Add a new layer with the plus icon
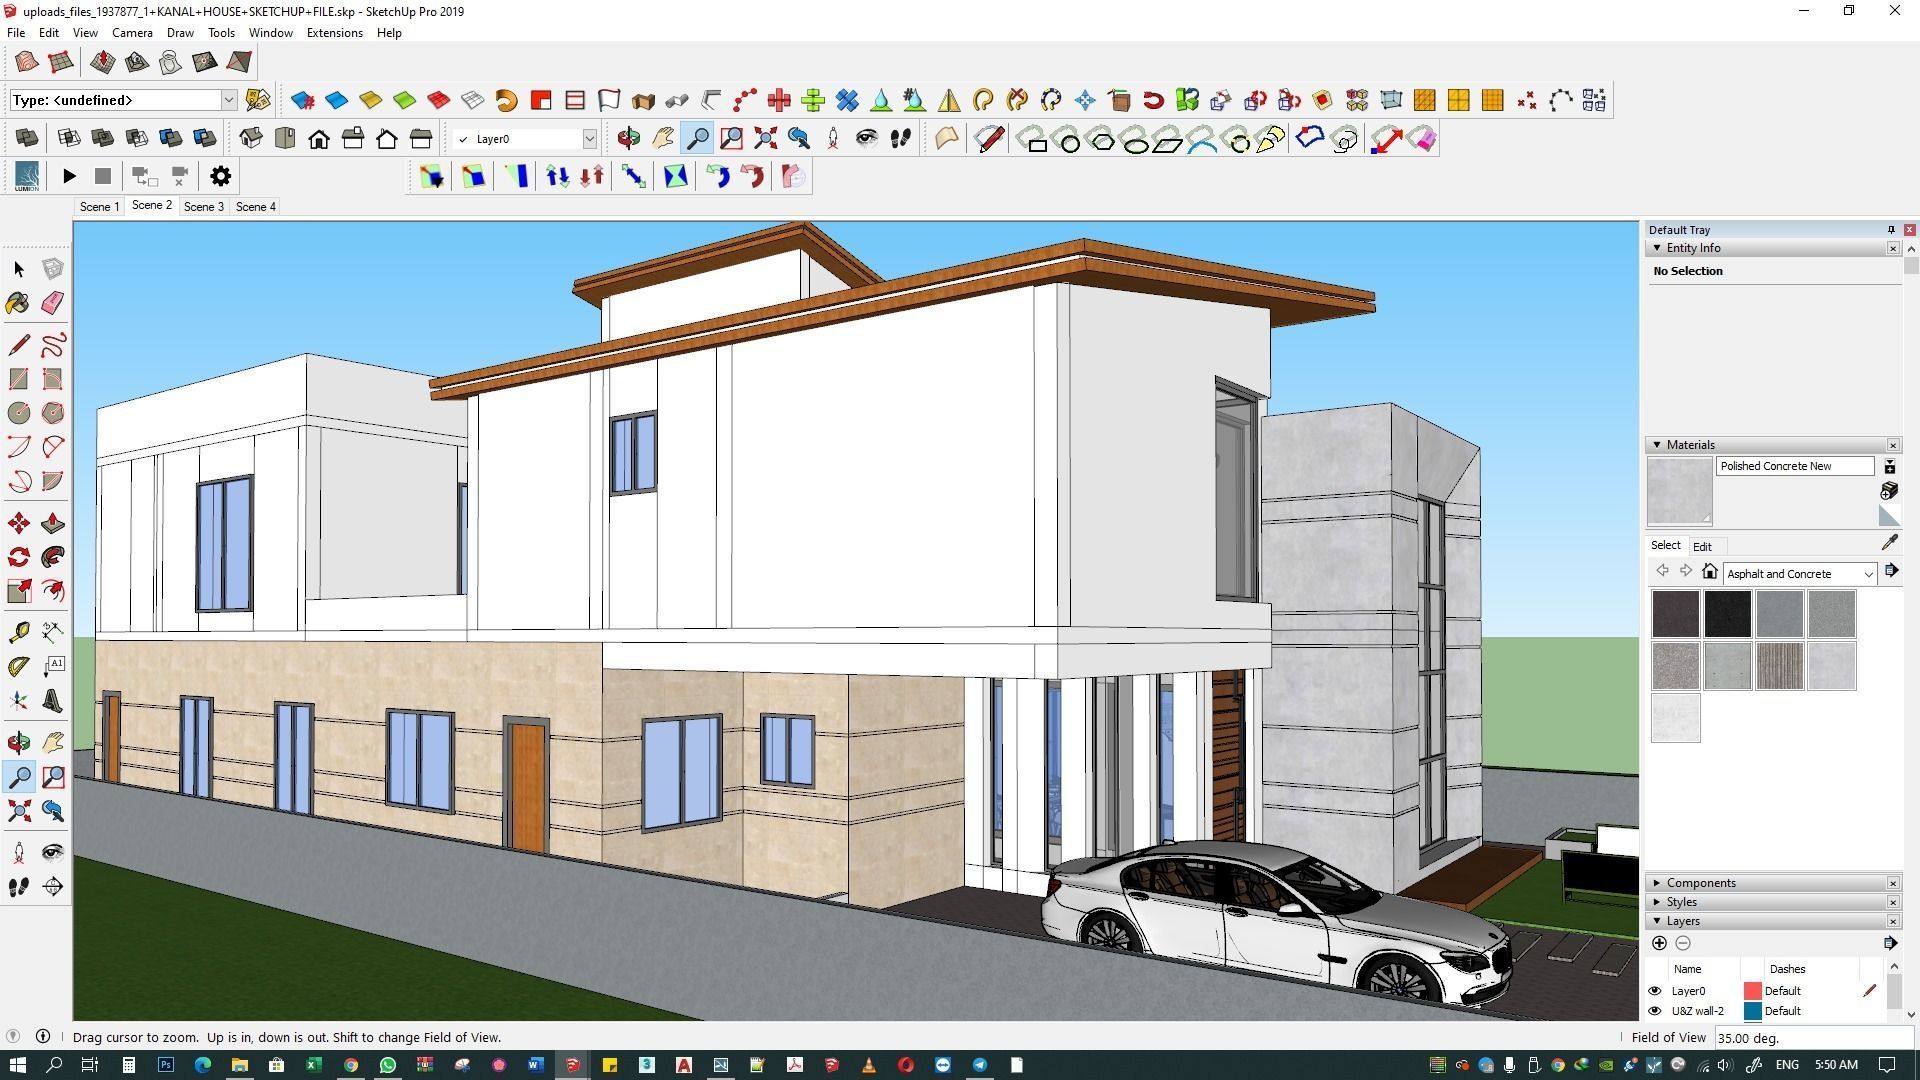 (x=1659, y=943)
